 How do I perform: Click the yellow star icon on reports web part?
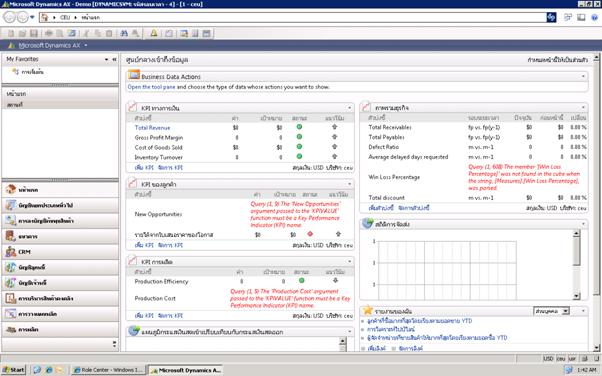(x=368, y=310)
